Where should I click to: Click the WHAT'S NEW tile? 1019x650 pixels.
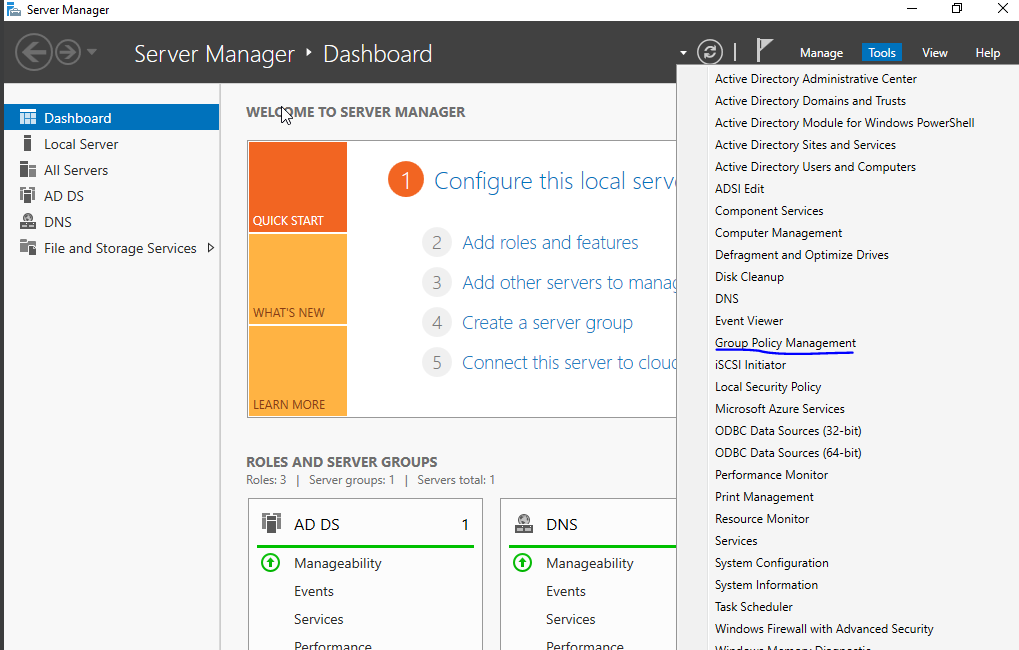click(x=298, y=279)
